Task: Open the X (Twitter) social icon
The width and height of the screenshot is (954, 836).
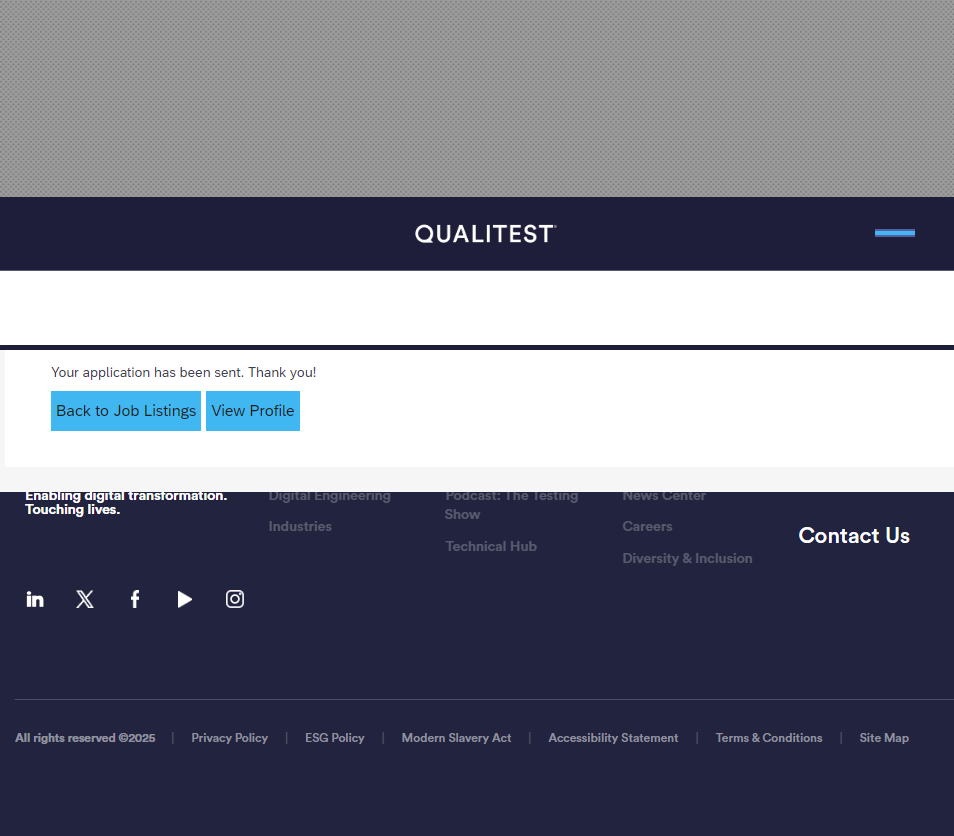Action: (x=85, y=599)
